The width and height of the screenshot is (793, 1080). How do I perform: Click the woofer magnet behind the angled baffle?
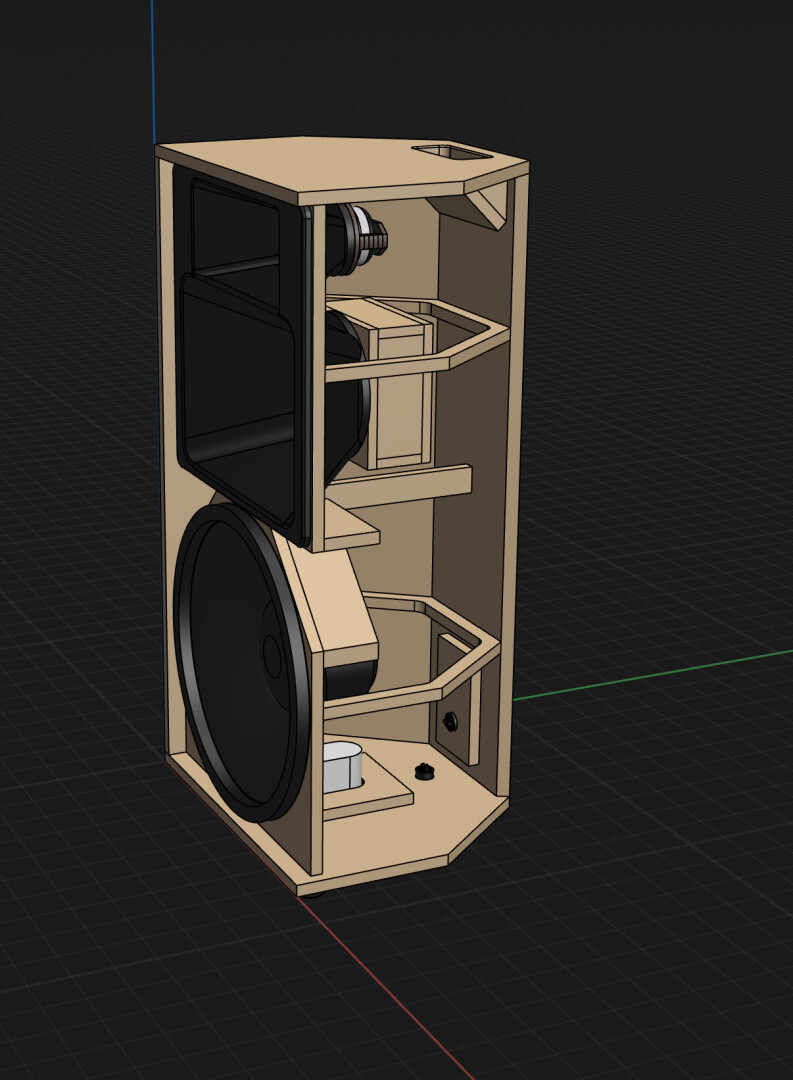[x=350, y=678]
